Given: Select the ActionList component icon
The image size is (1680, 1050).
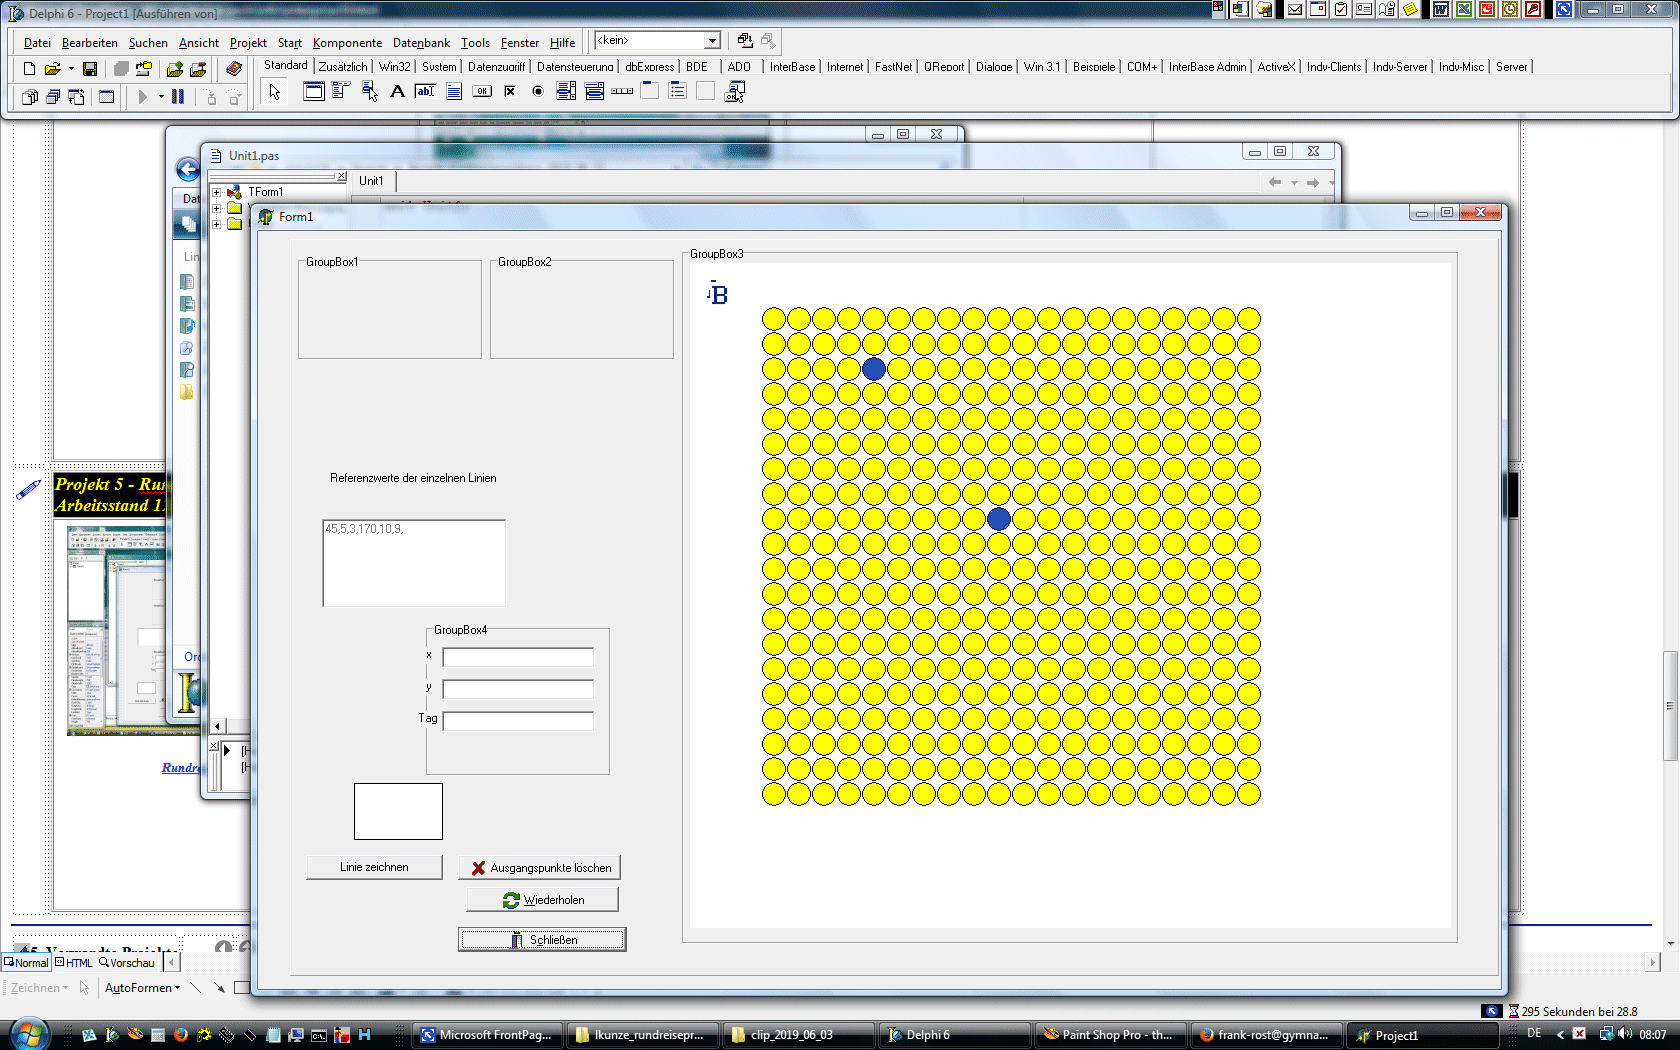Looking at the screenshot, I should [735, 91].
